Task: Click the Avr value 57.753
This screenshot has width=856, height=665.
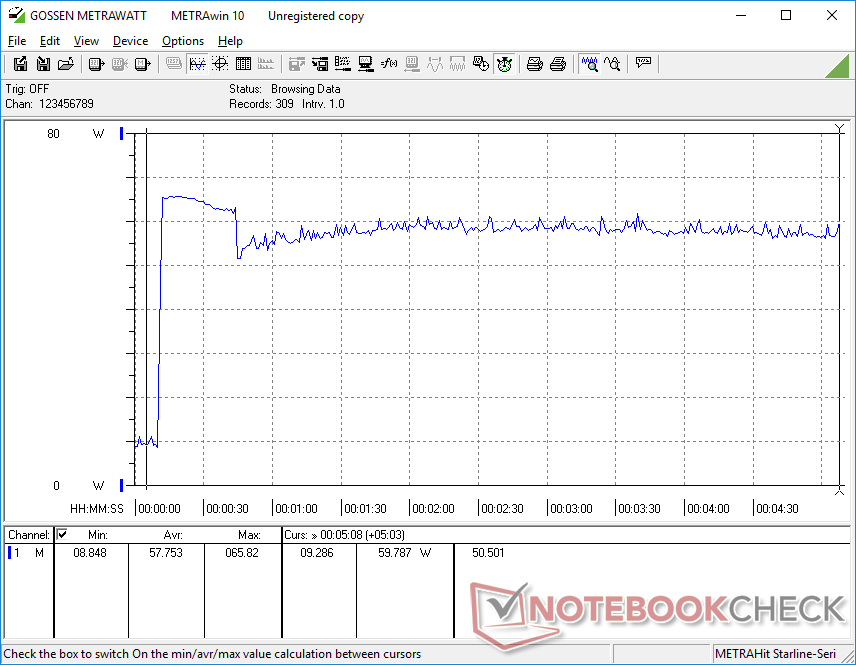Action: point(166,553)
